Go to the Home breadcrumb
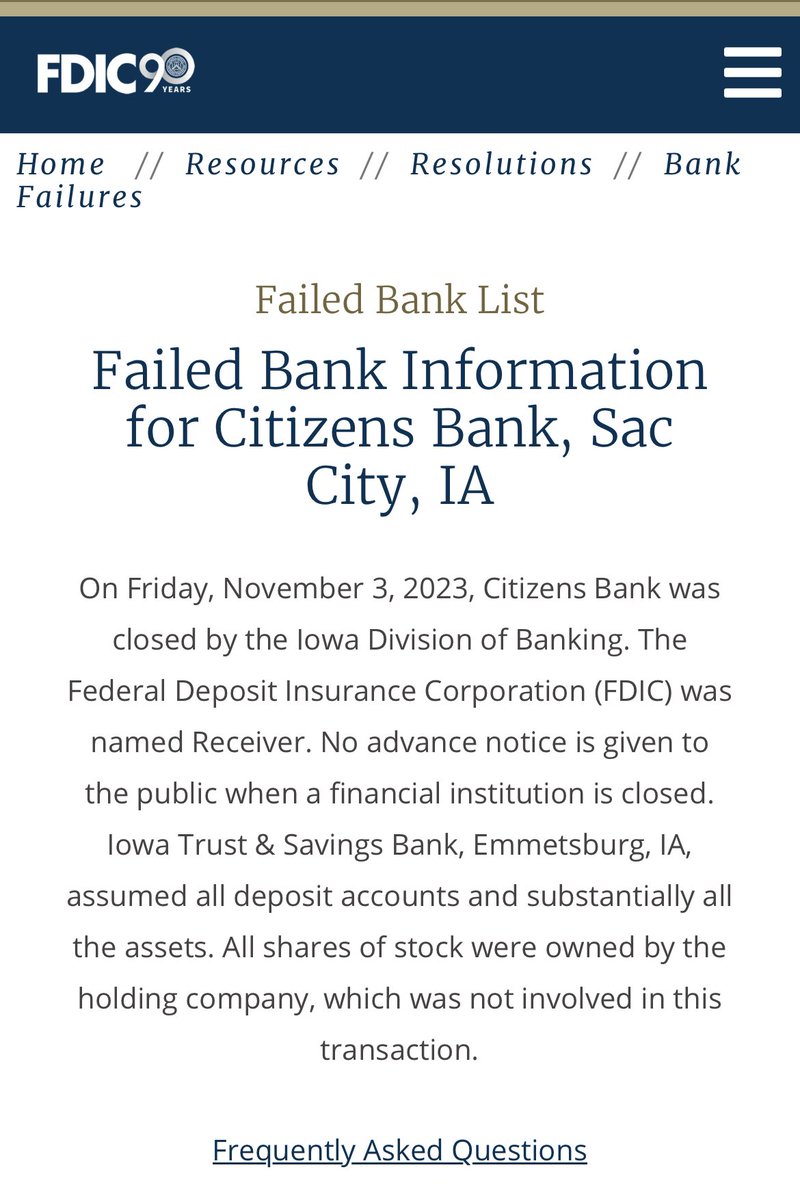800x1200 pixels. pos(61,164)
